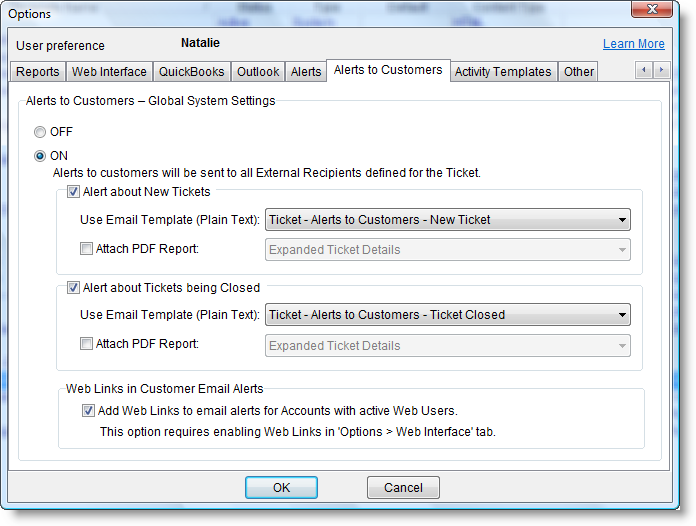Go to the Web Interface tab
The image size is (696, 526).
click(x=109, y=72)
